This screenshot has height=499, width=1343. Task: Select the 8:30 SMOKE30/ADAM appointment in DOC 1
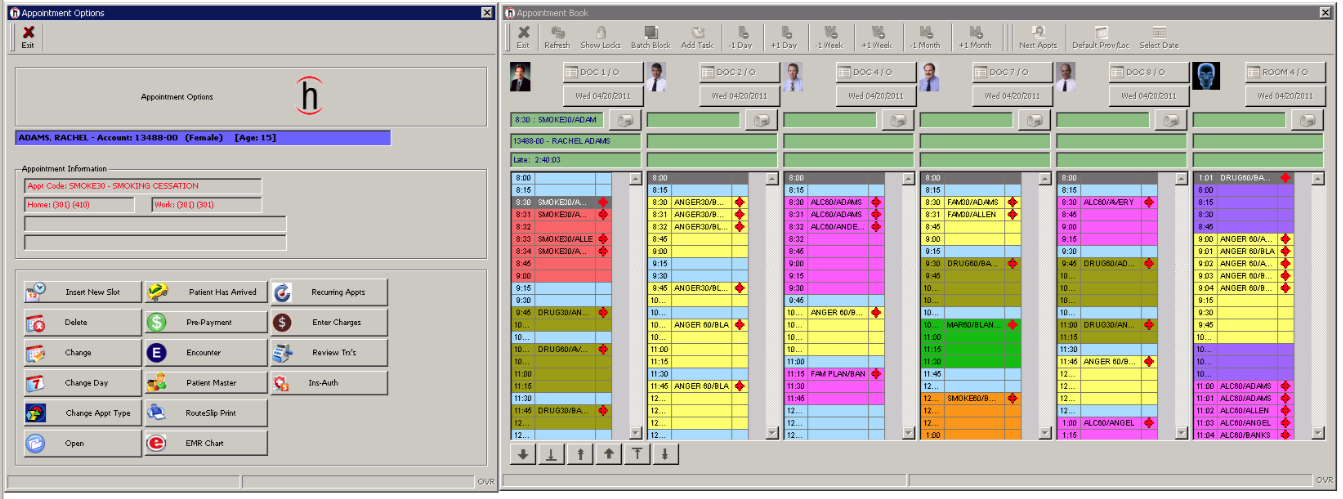[x=560, y=202]
